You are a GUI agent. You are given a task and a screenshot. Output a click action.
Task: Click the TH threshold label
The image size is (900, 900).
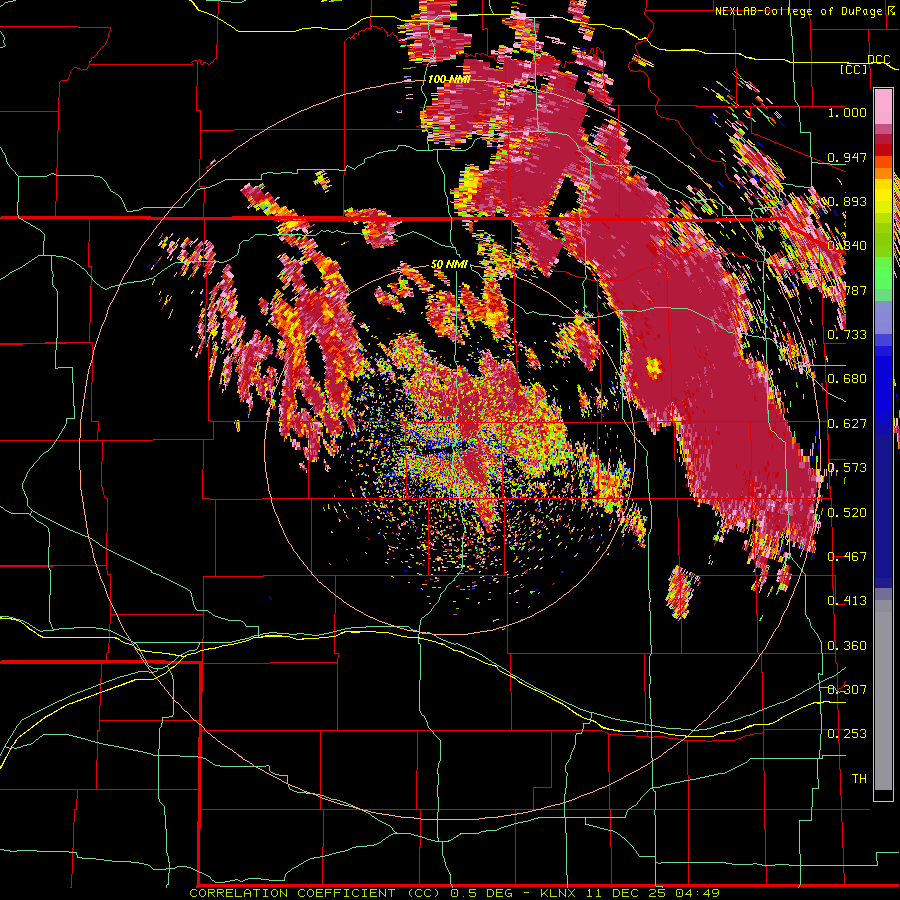click(x=859, y=779)
